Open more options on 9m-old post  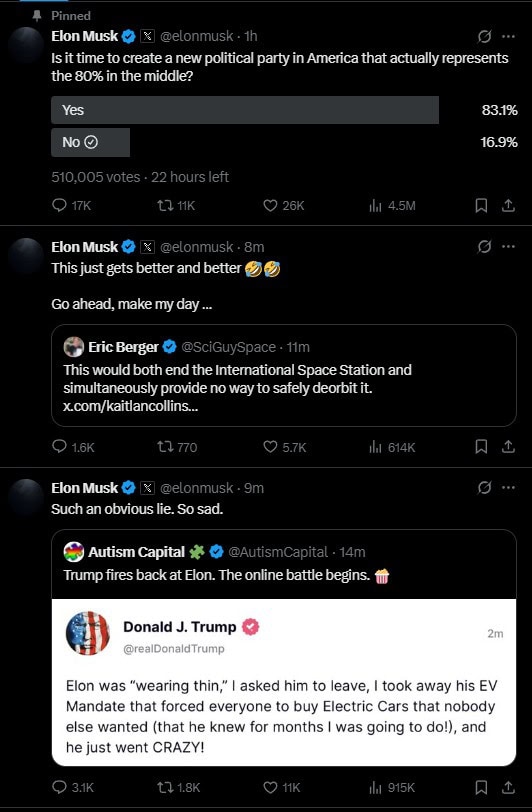(509, 488)
